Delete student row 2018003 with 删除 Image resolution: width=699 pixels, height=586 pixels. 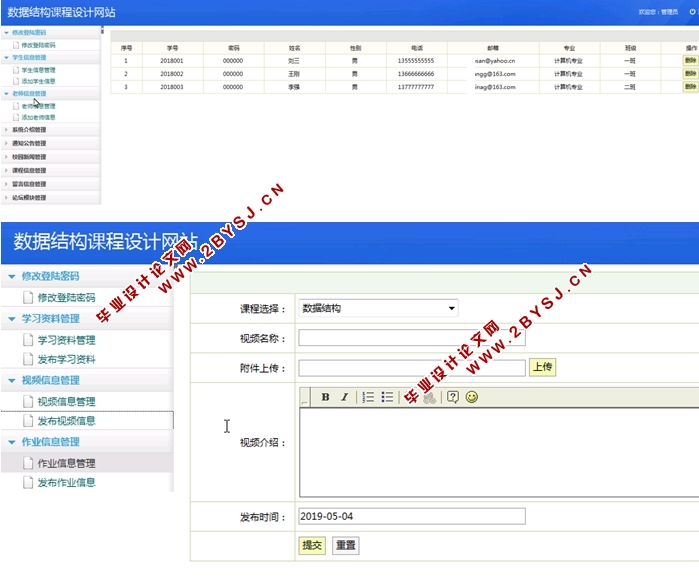point(691,86)
